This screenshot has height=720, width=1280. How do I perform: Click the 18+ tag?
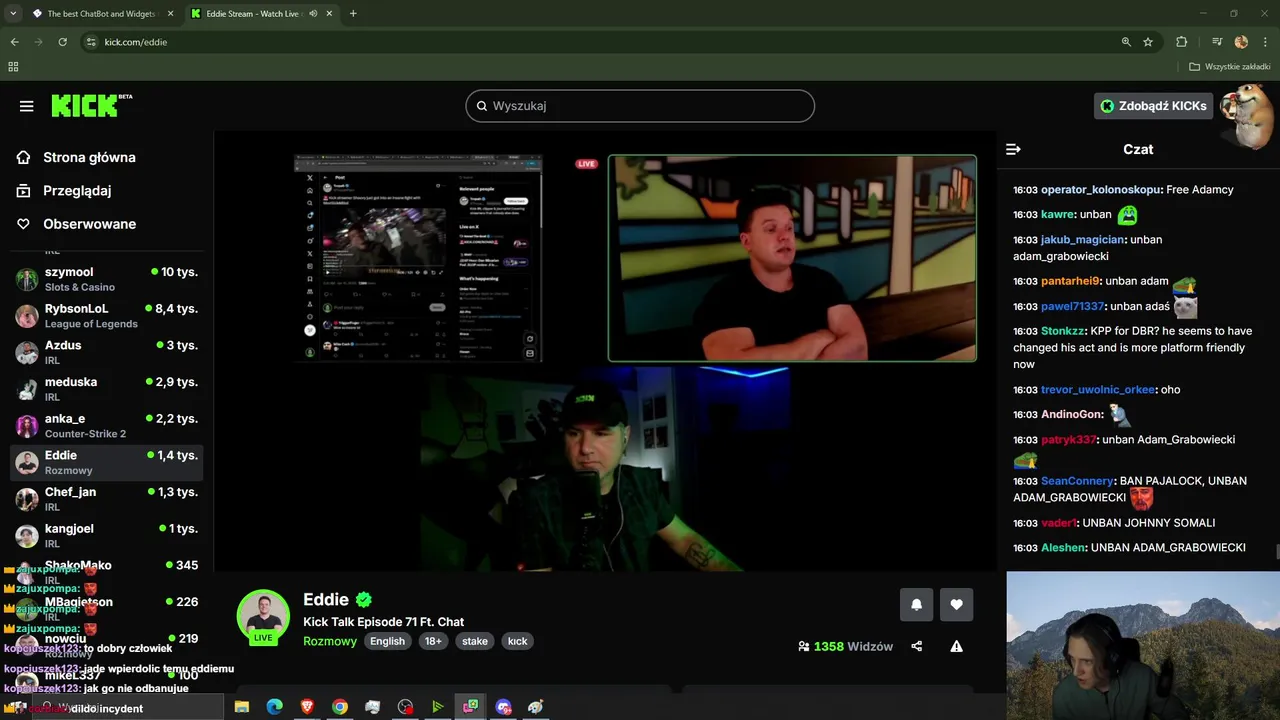433,641
